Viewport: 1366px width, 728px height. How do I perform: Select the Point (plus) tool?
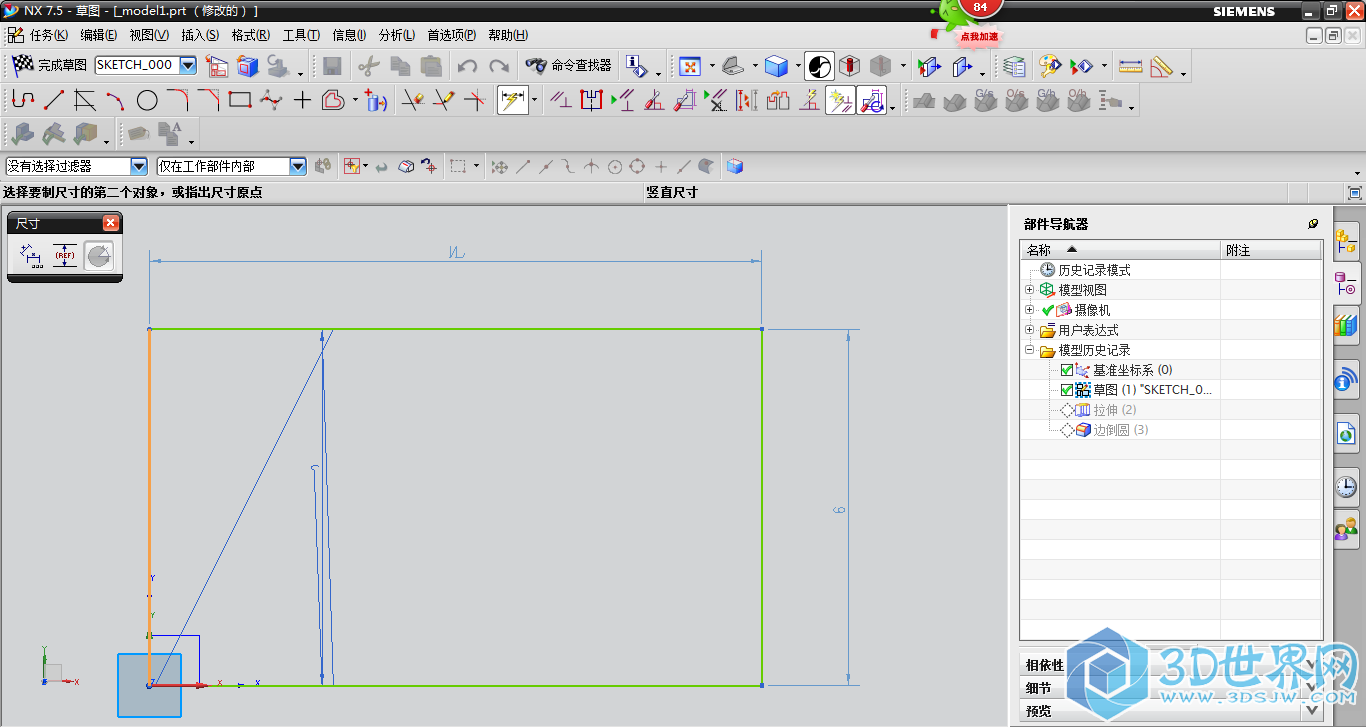click(302, 100)
